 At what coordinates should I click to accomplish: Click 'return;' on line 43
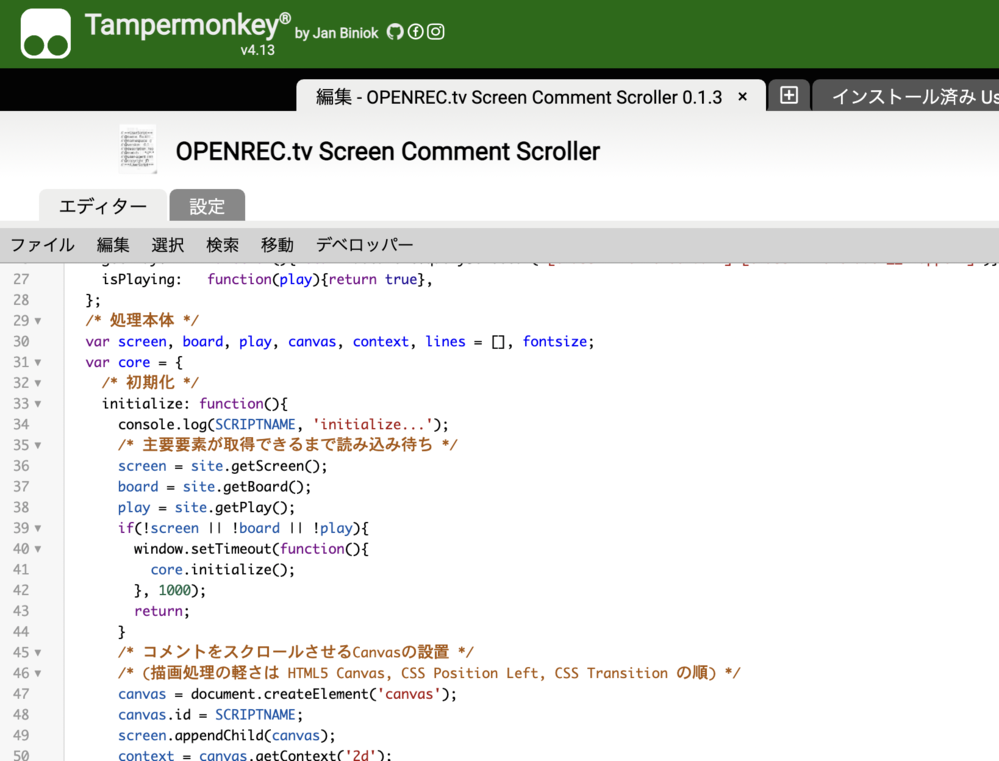tap(162, 611)
